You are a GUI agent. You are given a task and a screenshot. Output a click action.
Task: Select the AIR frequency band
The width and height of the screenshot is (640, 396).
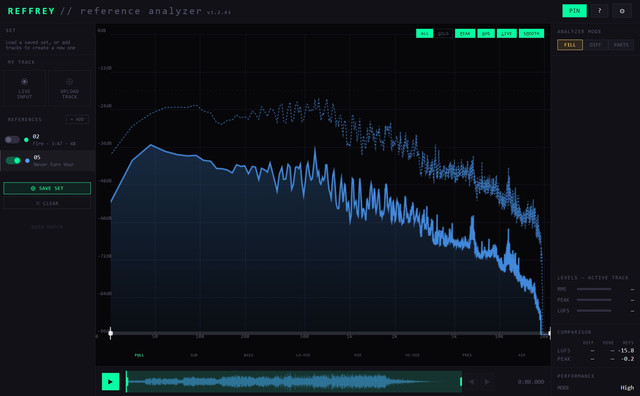point(521,355)
